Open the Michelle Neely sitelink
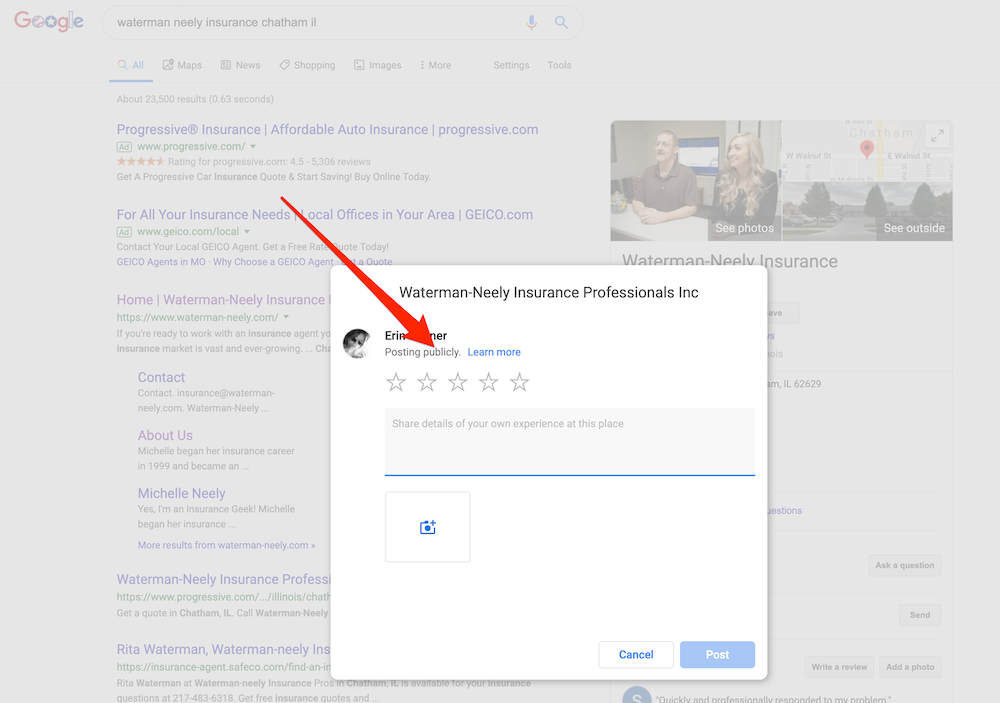The image size is (1000, 703). tap(182, 493)
